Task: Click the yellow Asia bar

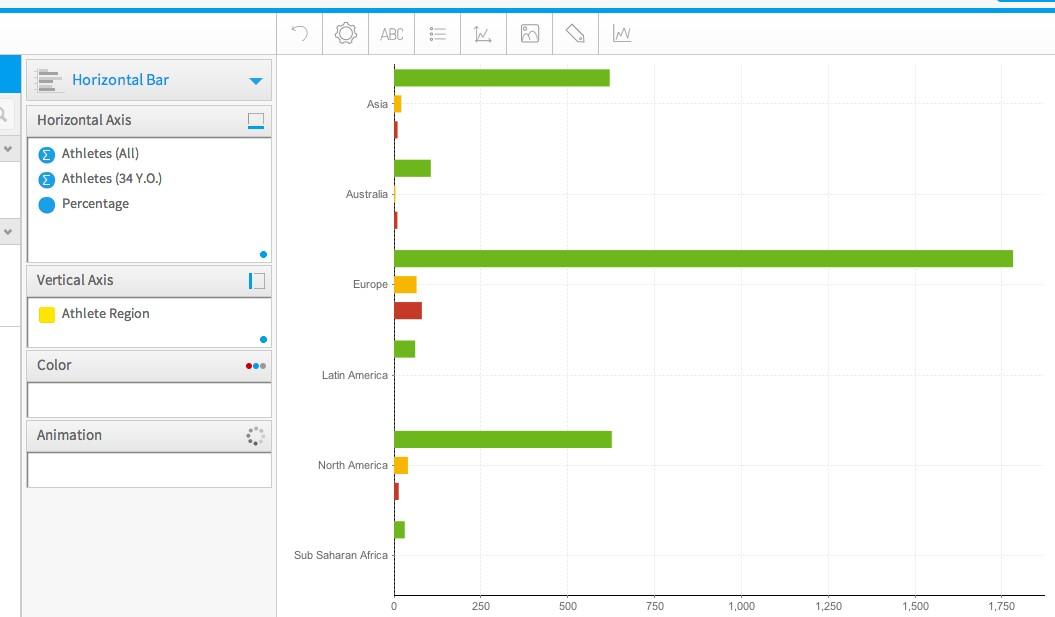Action: click(x=398, y=104)
